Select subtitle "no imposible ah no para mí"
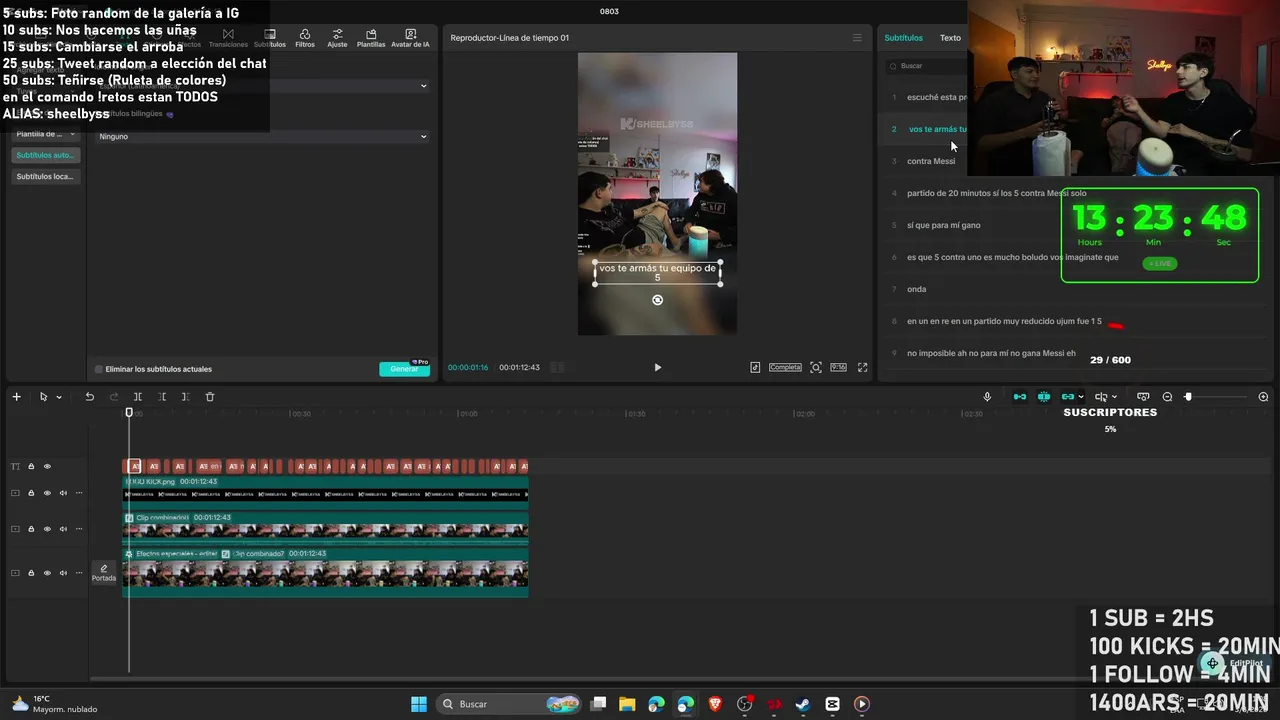Screen dimensions: 1280x720 pos(991,353)
